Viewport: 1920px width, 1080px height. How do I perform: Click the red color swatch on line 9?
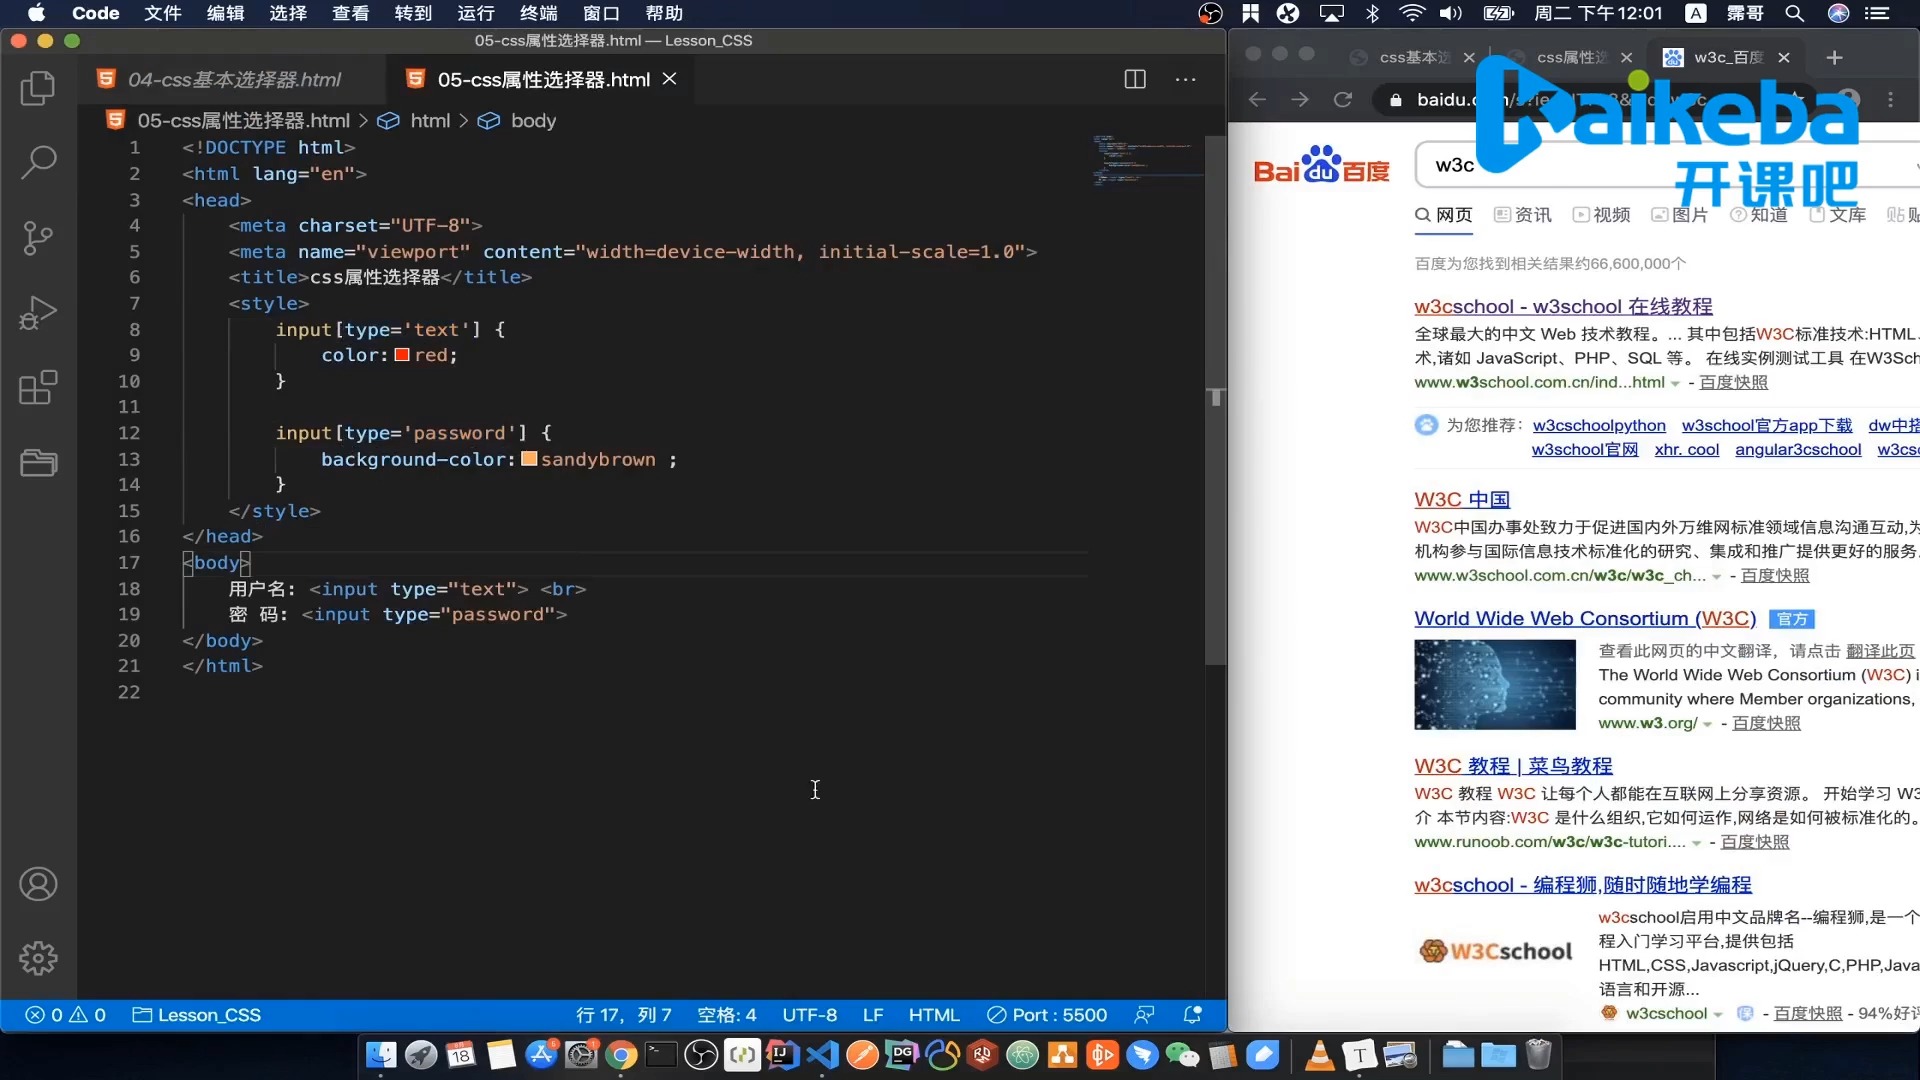(x=402, y=355)
